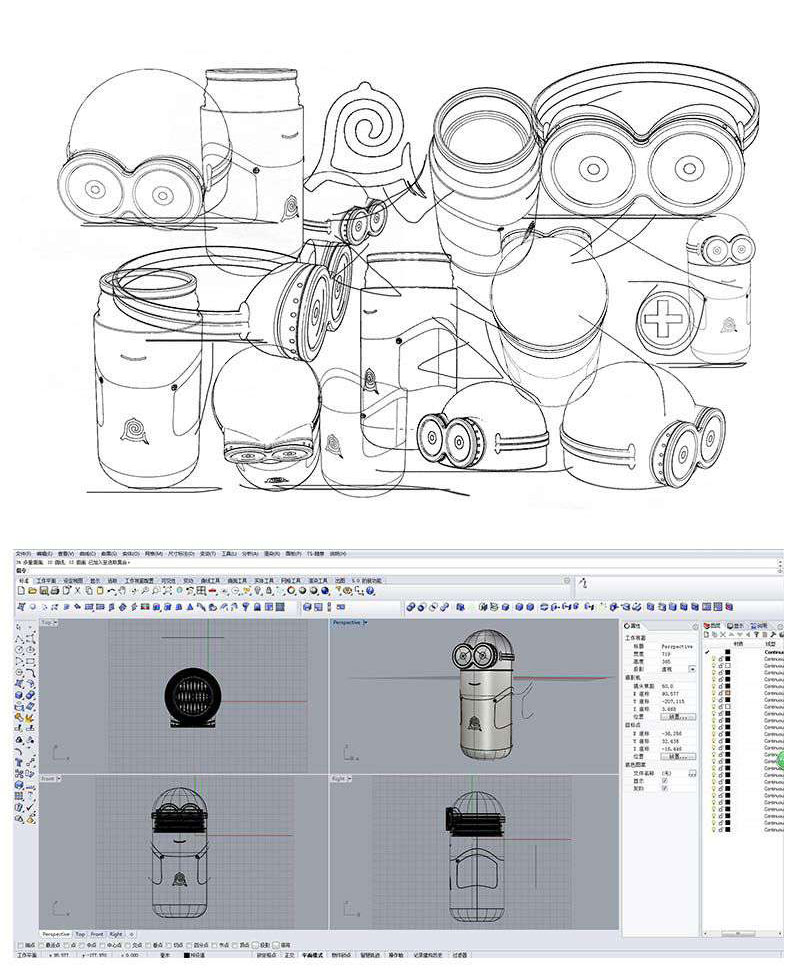Toggle the 灰阶 checkbox in properties
Viewport: 800px width, 969px height.
click(x=665, y=789)
